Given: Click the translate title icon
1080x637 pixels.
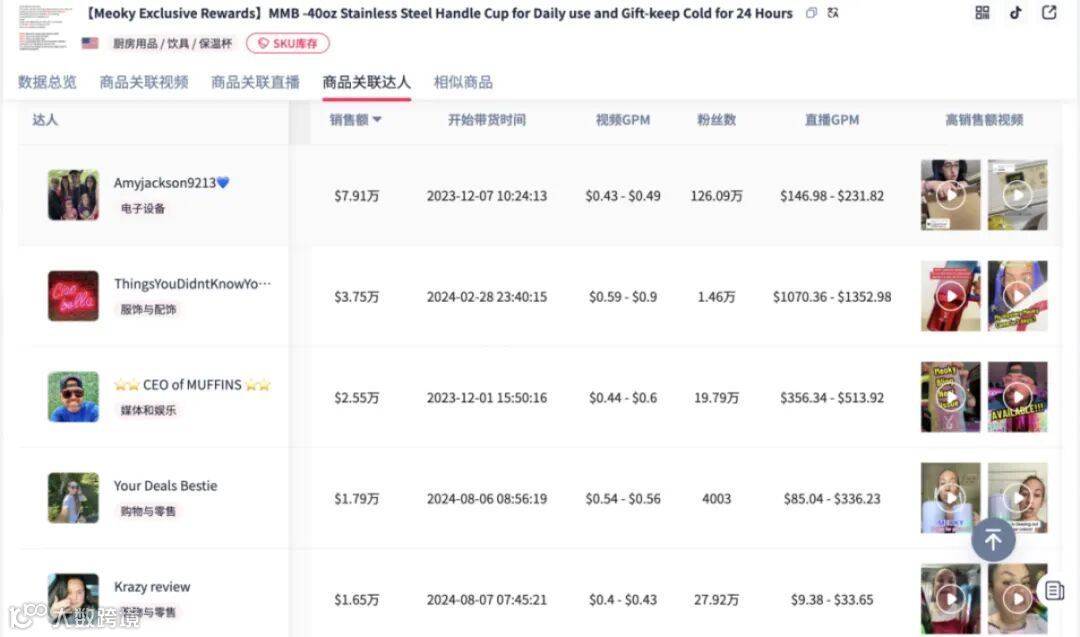Looking at the screenshot, I should (x=833, y=13).
